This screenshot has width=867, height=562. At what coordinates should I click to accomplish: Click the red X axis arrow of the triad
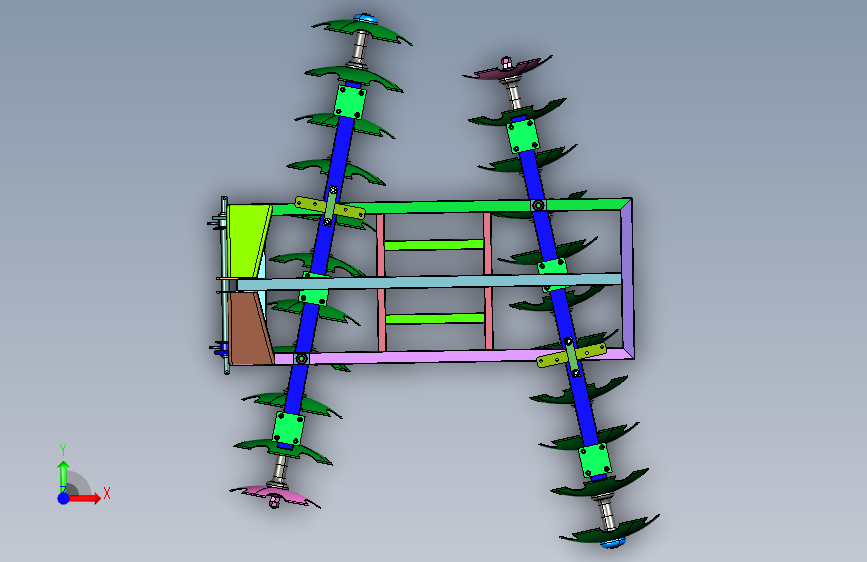coord(84,498)
